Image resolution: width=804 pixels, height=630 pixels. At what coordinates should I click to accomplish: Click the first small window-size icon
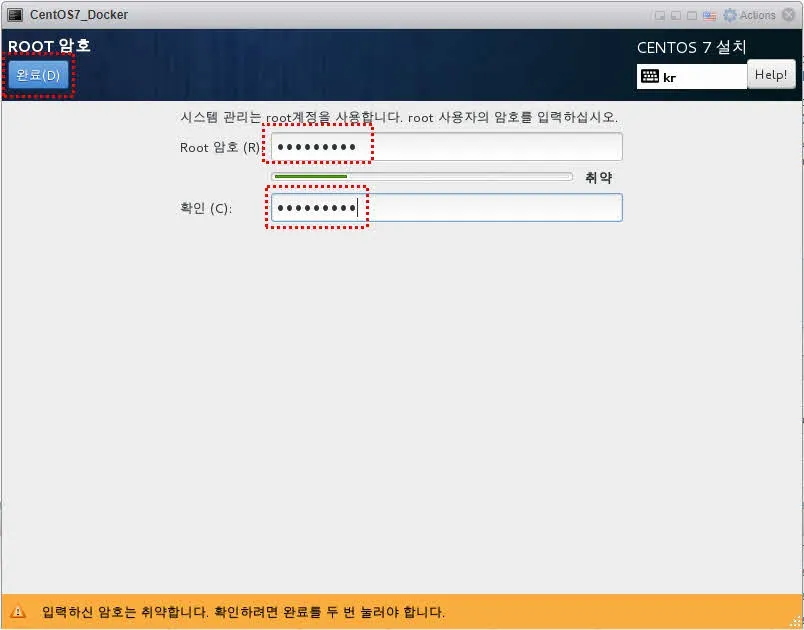pyautogui.click(x=660, y=16)
